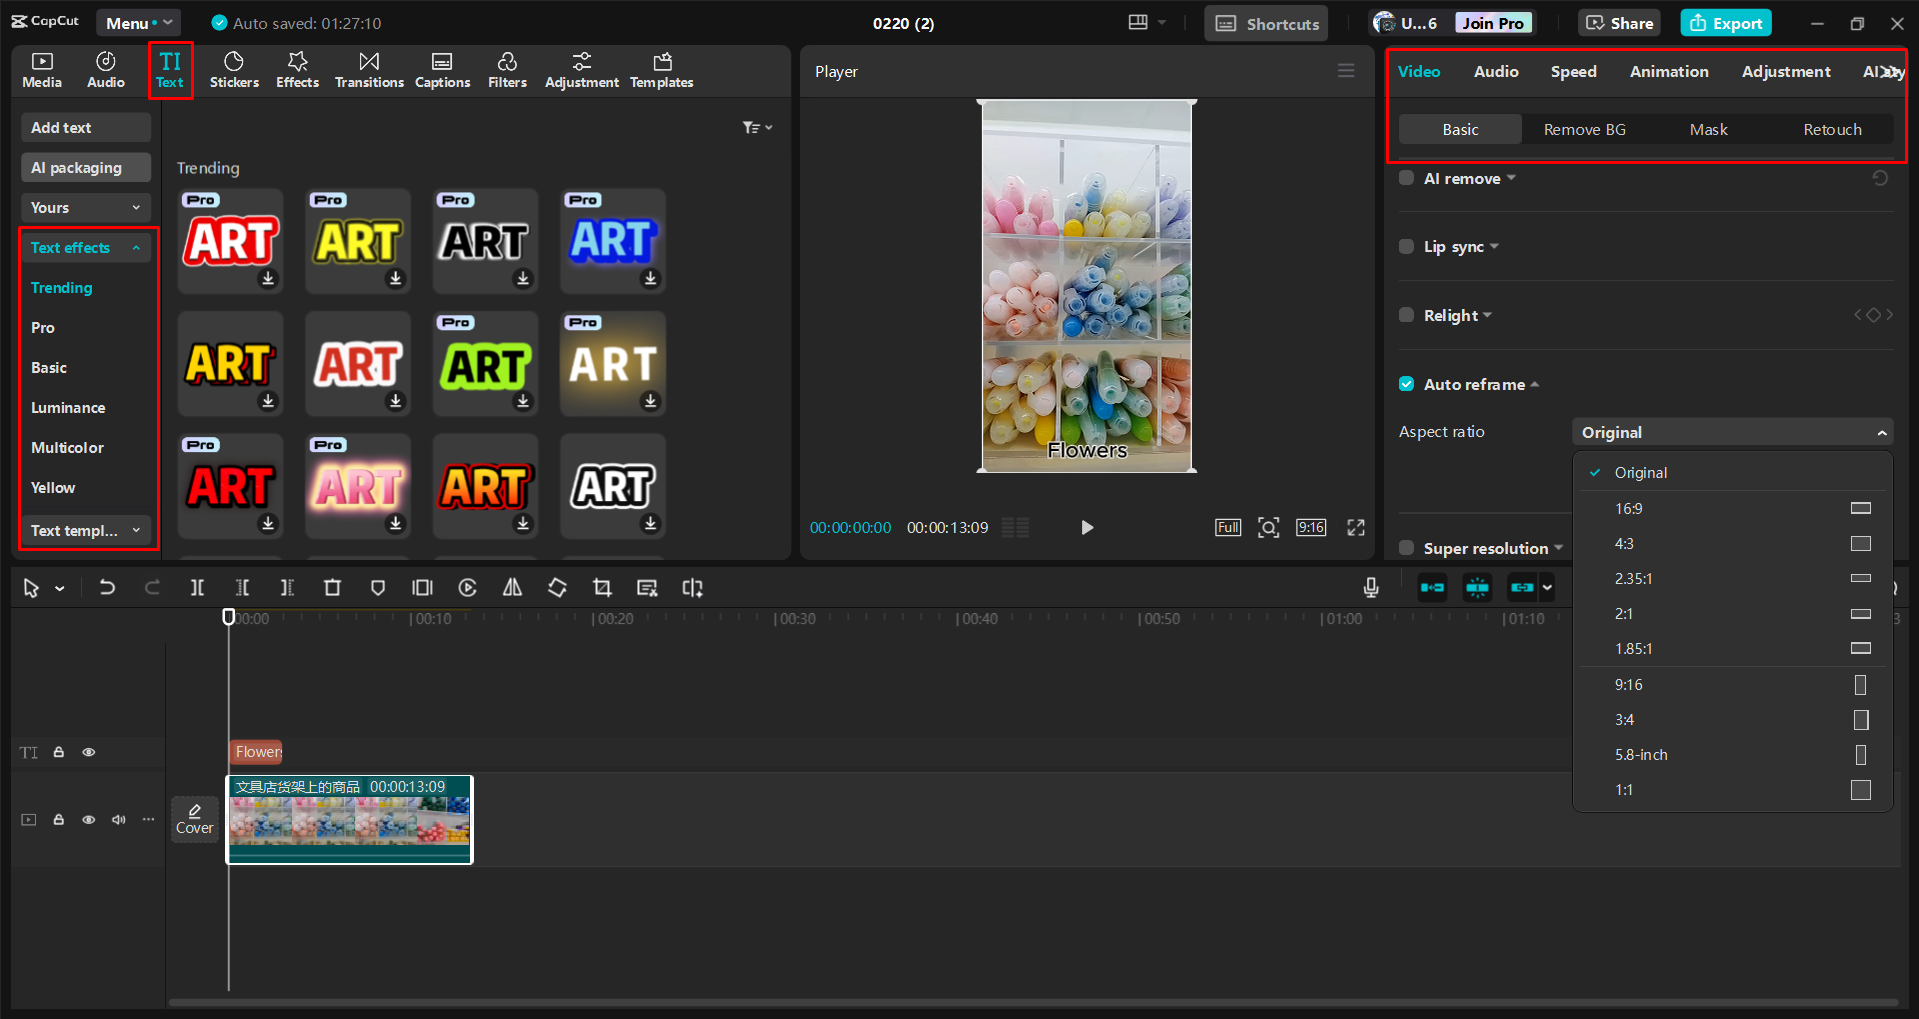Collapse the Text effects section
This screenshot has width=1919, height=1019.
tap(136, 247)
